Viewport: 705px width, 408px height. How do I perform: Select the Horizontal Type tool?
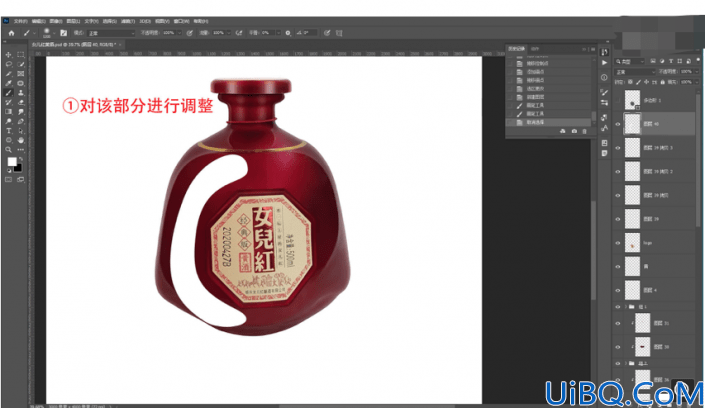[9, 131]
